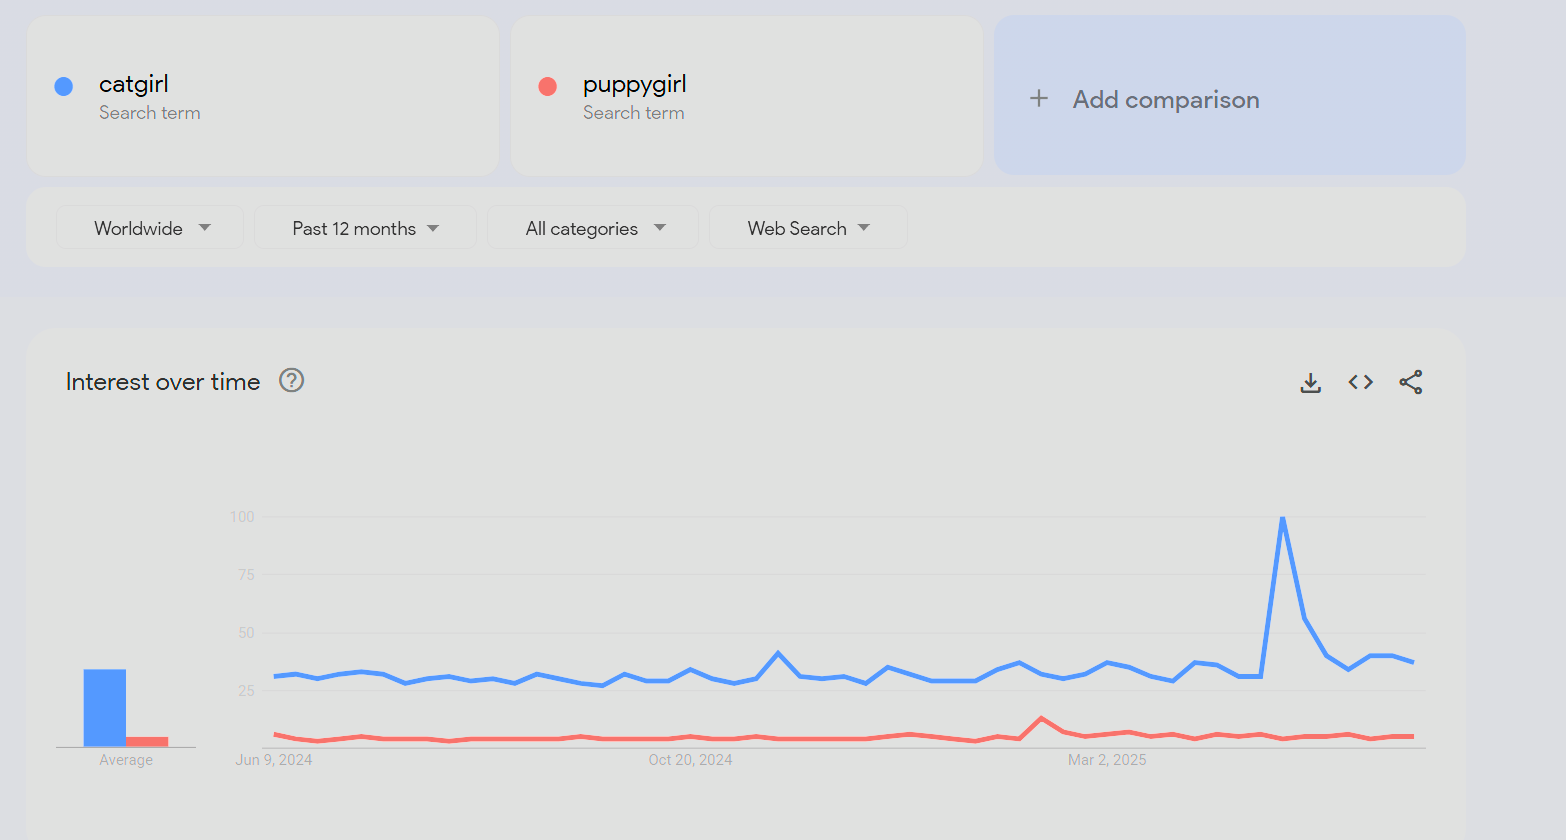Click the blue catgirl color dot

pos(64,86)
